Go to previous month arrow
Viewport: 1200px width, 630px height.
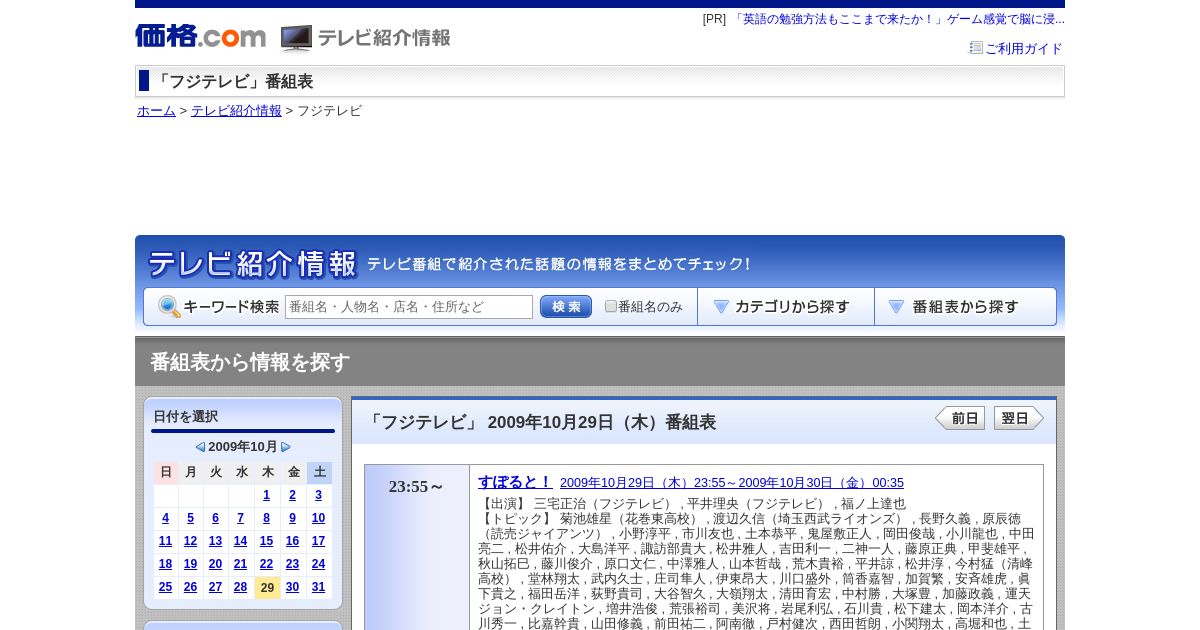(200, 447)
